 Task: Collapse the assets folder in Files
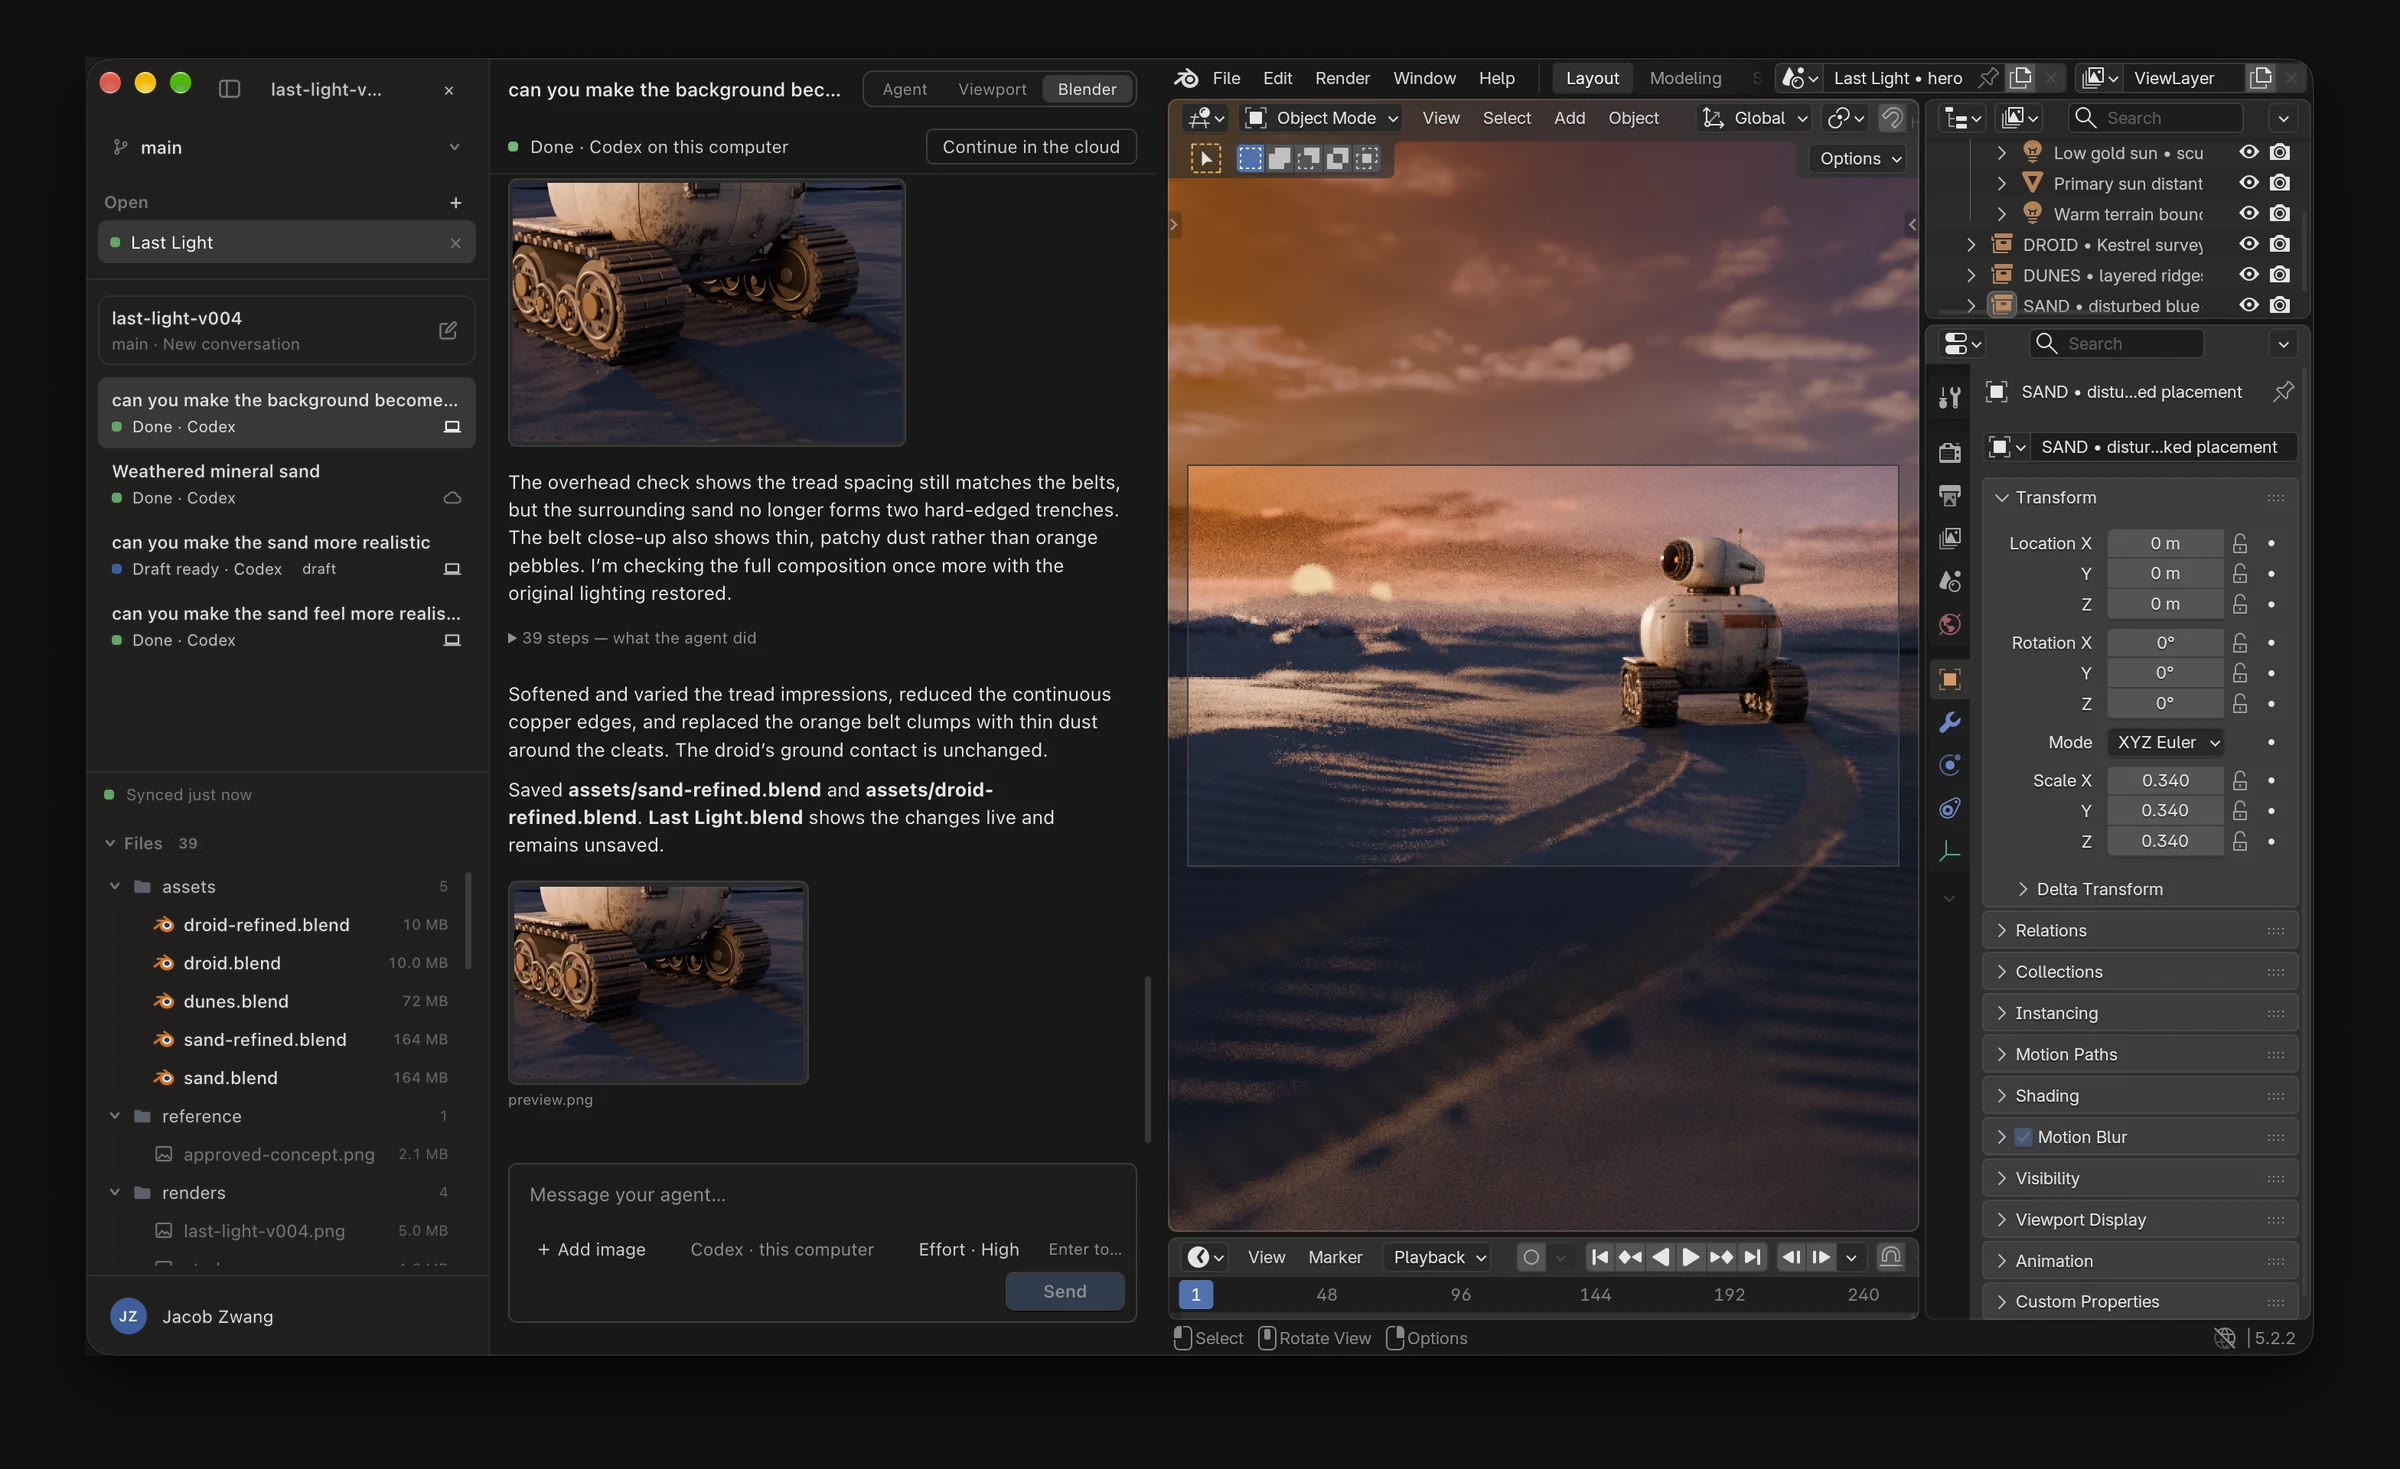(114, 886)
